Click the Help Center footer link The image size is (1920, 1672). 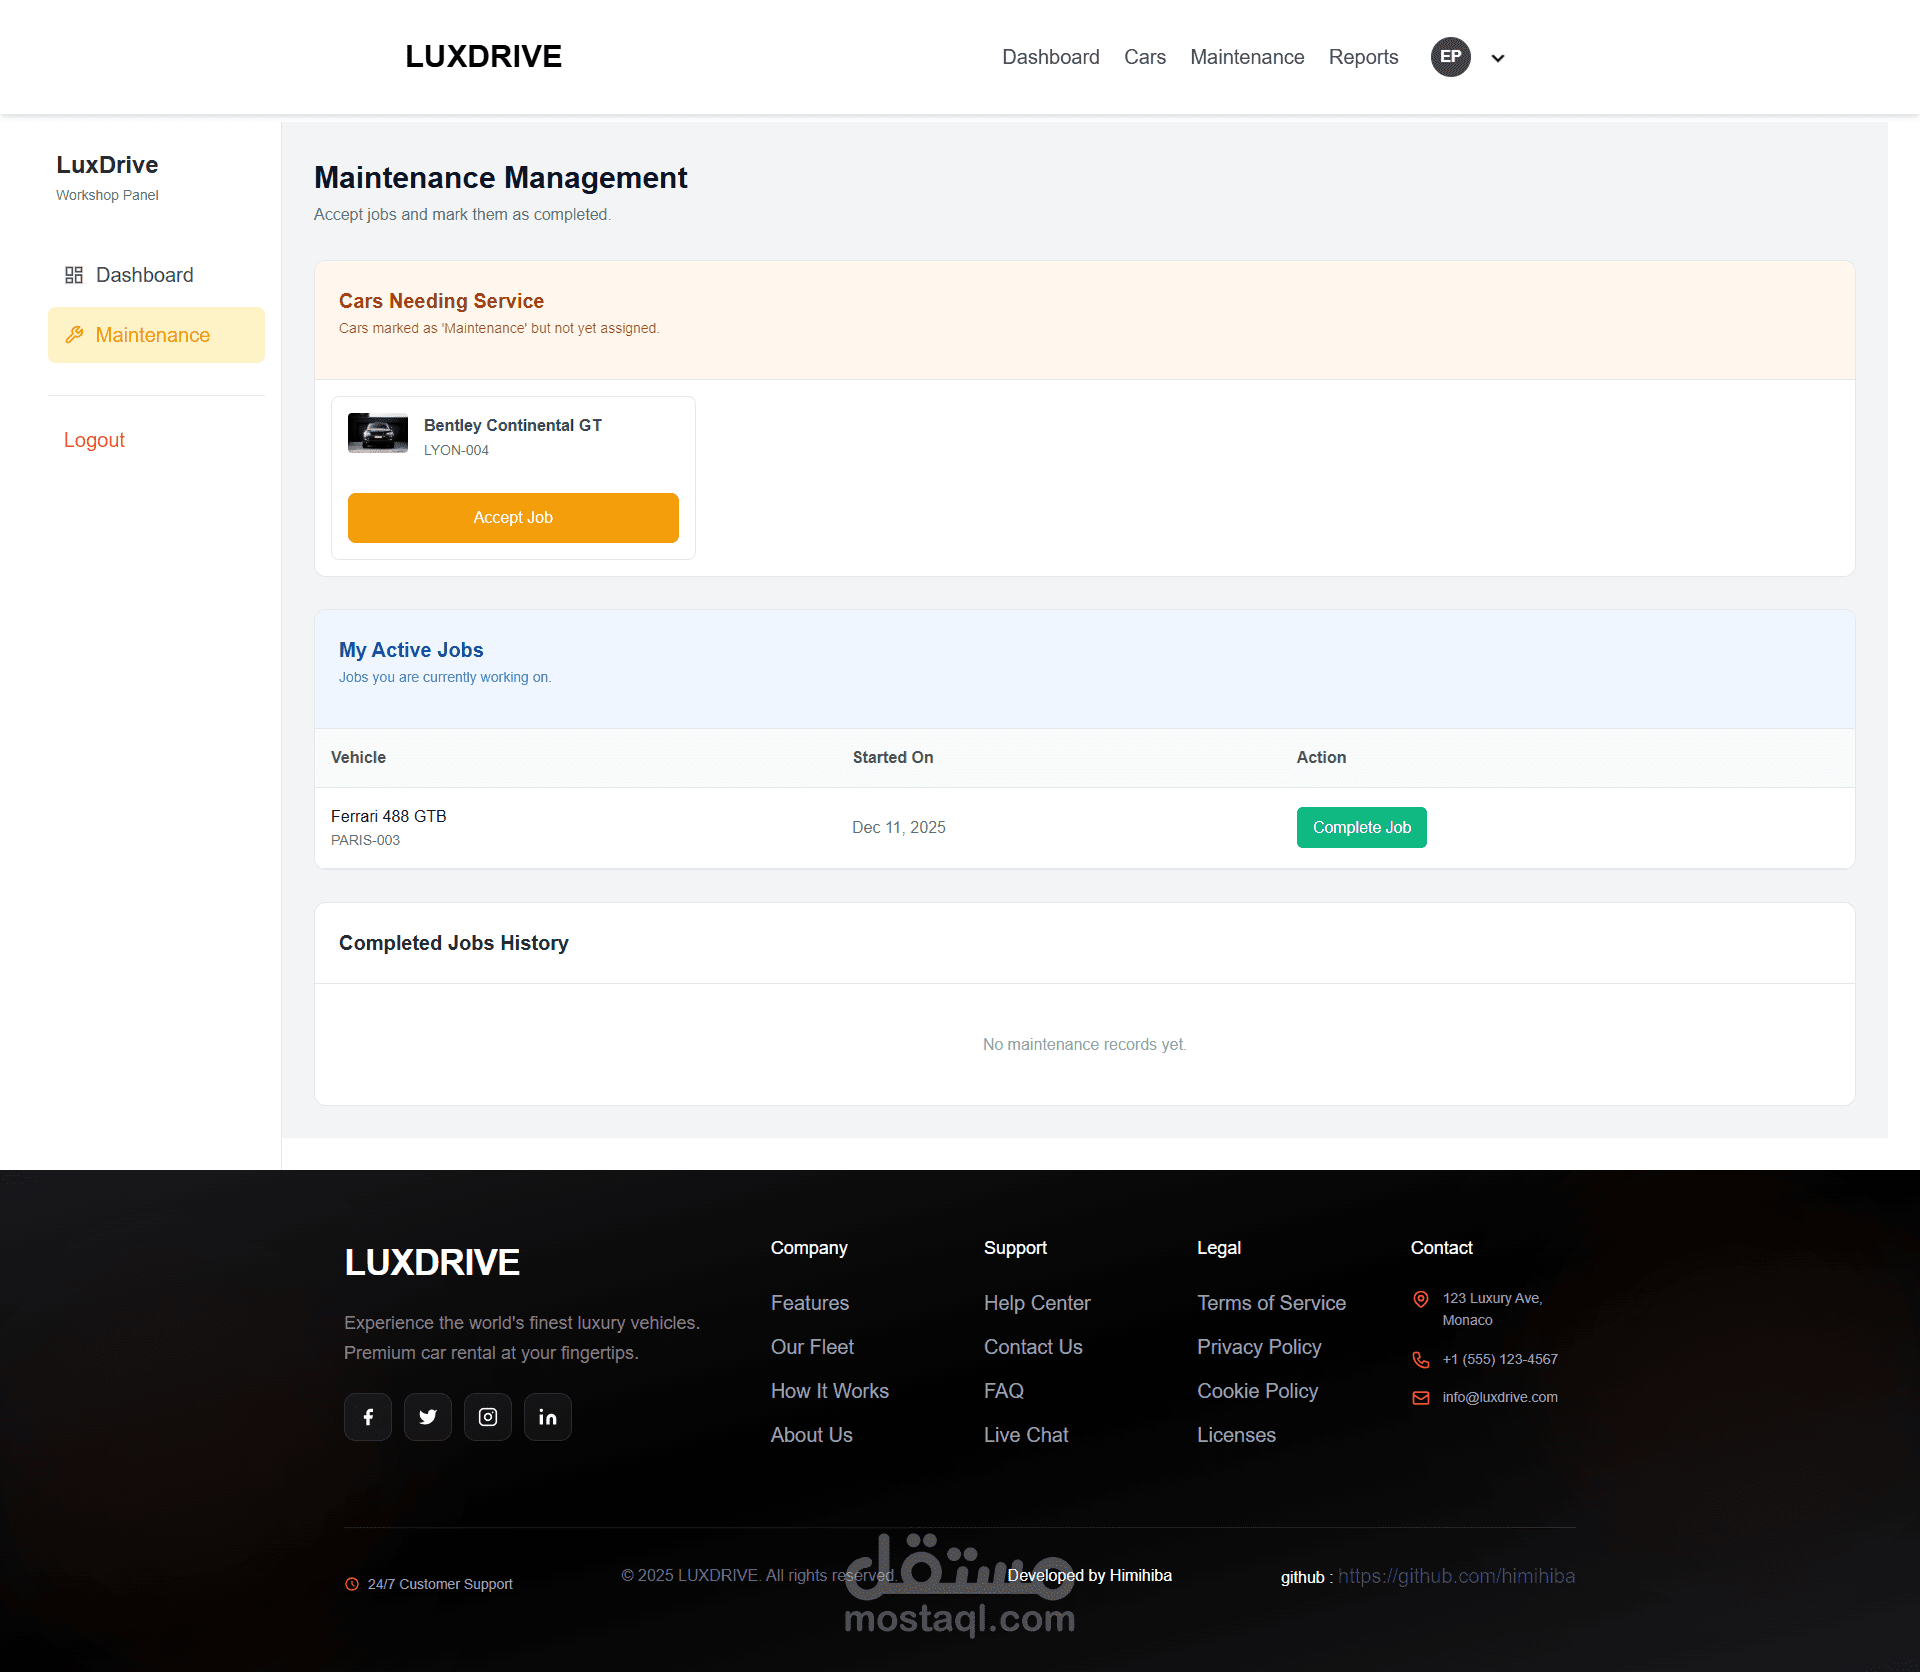tap(1037, 1303)
